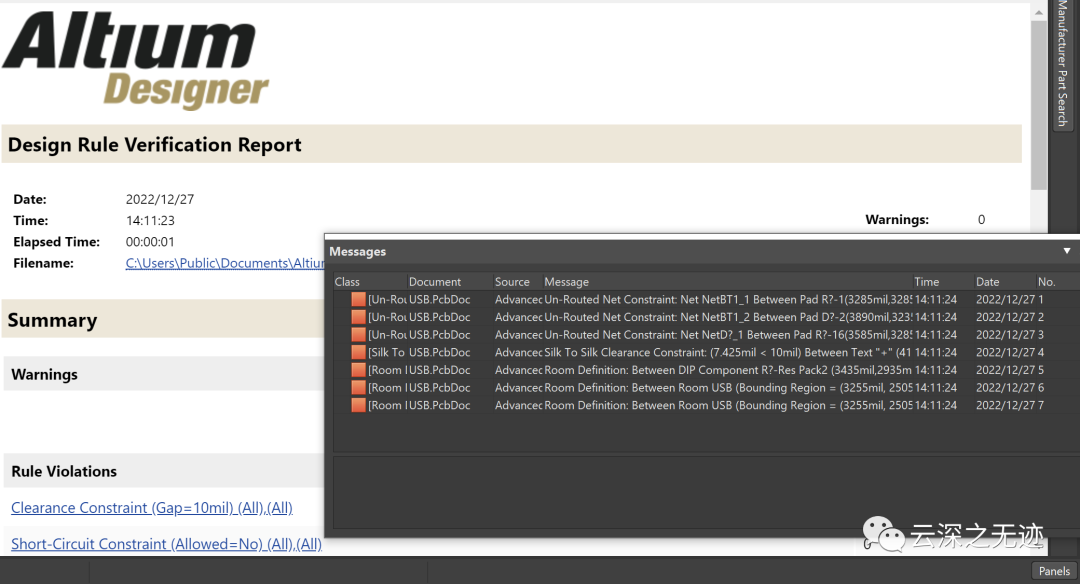The width and height of the screenshot is (1080, 584).
Task: Click the Silk To Silk violation icon in row 4
Action: tap(358, 352)
